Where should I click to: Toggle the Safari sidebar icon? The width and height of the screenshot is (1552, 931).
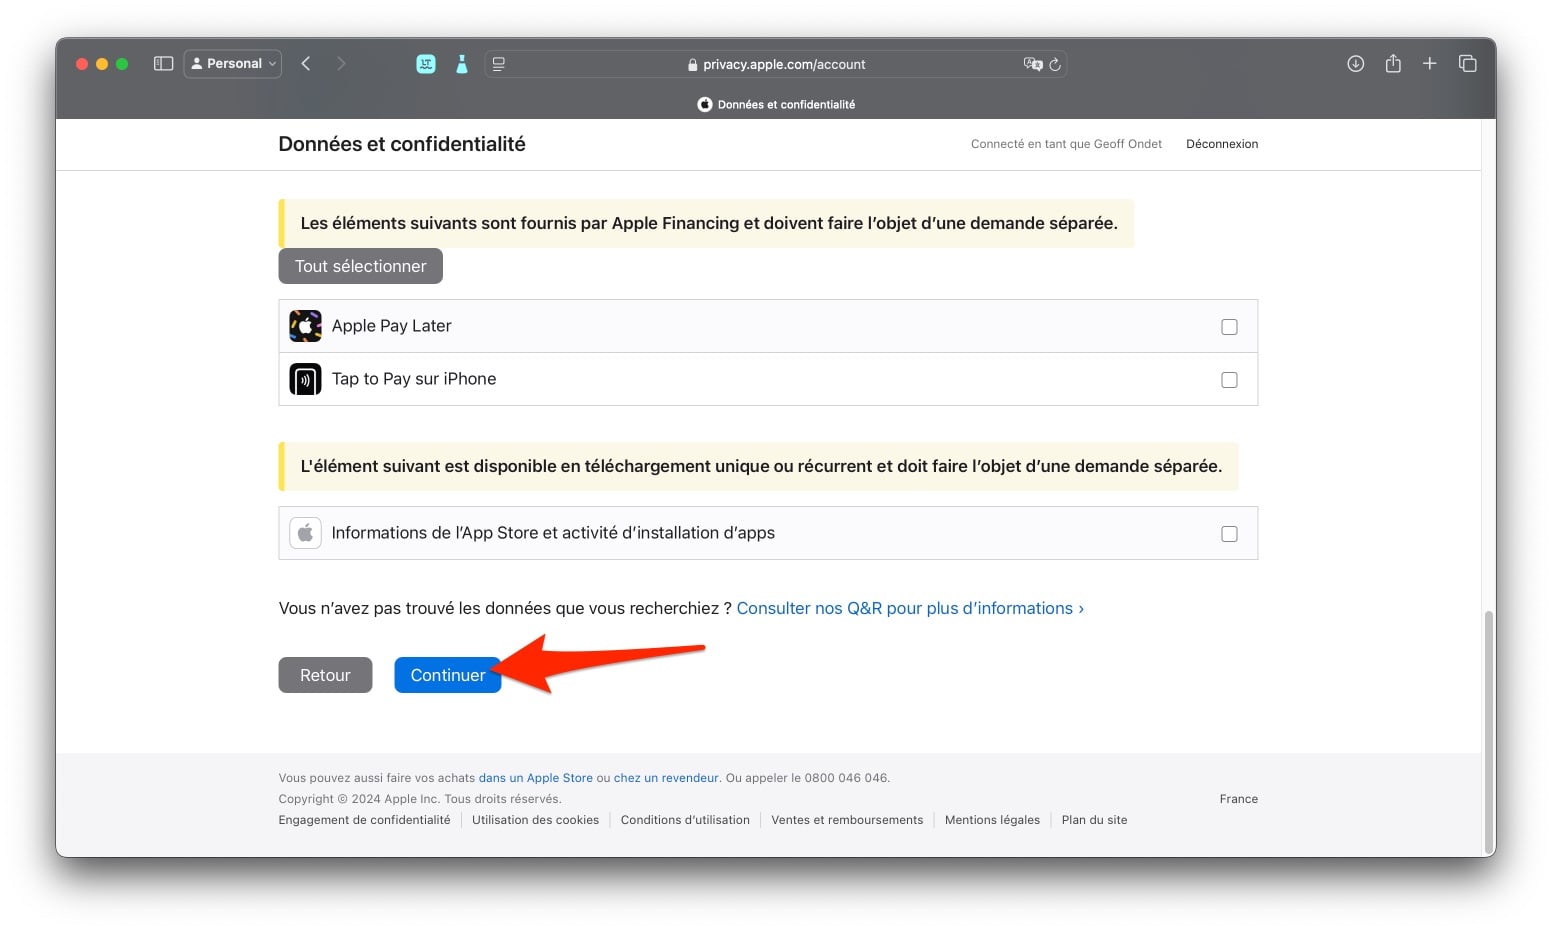(163, 64)
